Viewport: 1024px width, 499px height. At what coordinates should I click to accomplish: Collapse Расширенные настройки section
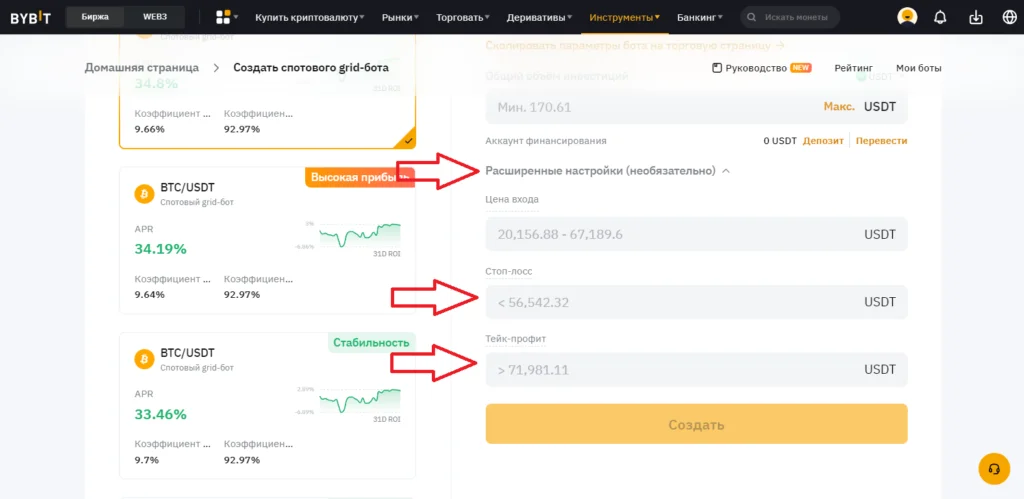726,171
